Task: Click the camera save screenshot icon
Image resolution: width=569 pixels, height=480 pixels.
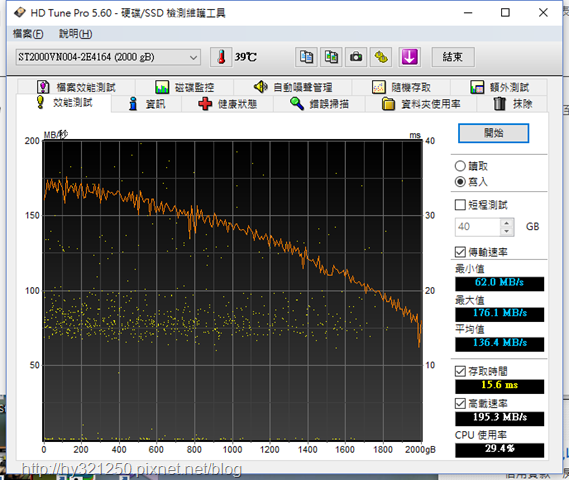Action: [356, 57]
